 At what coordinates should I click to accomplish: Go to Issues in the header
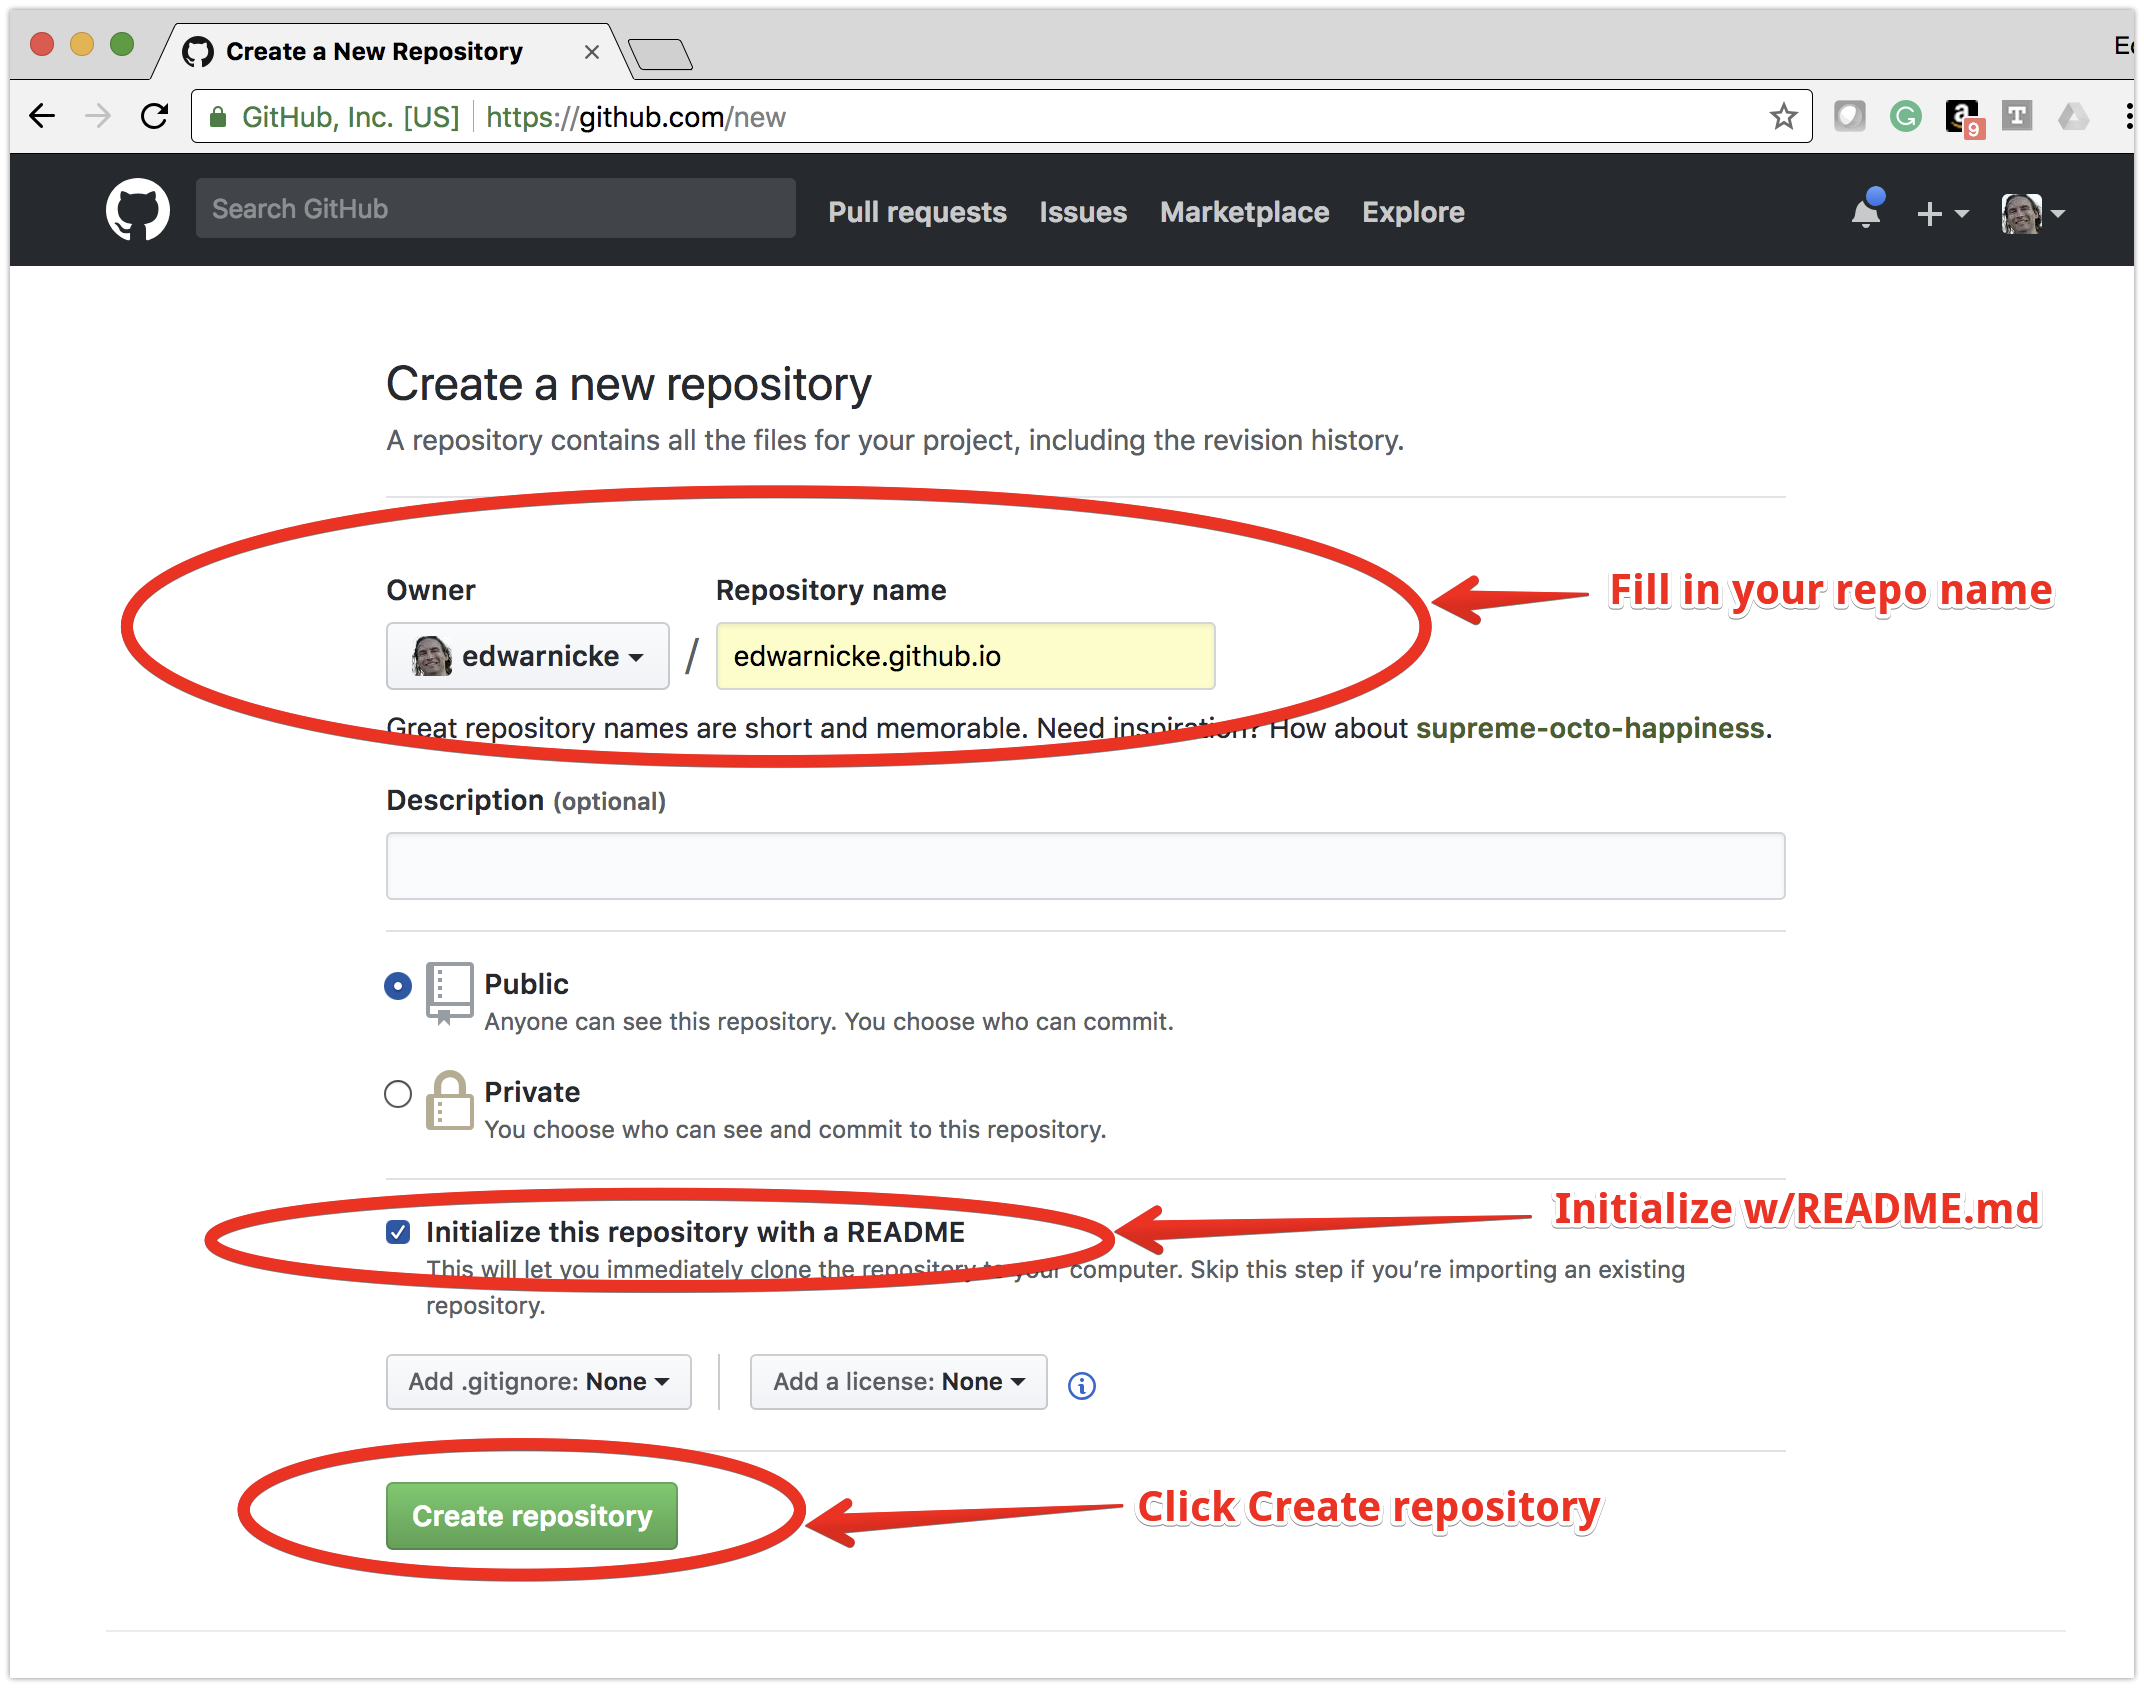[x=1083, y=212]
